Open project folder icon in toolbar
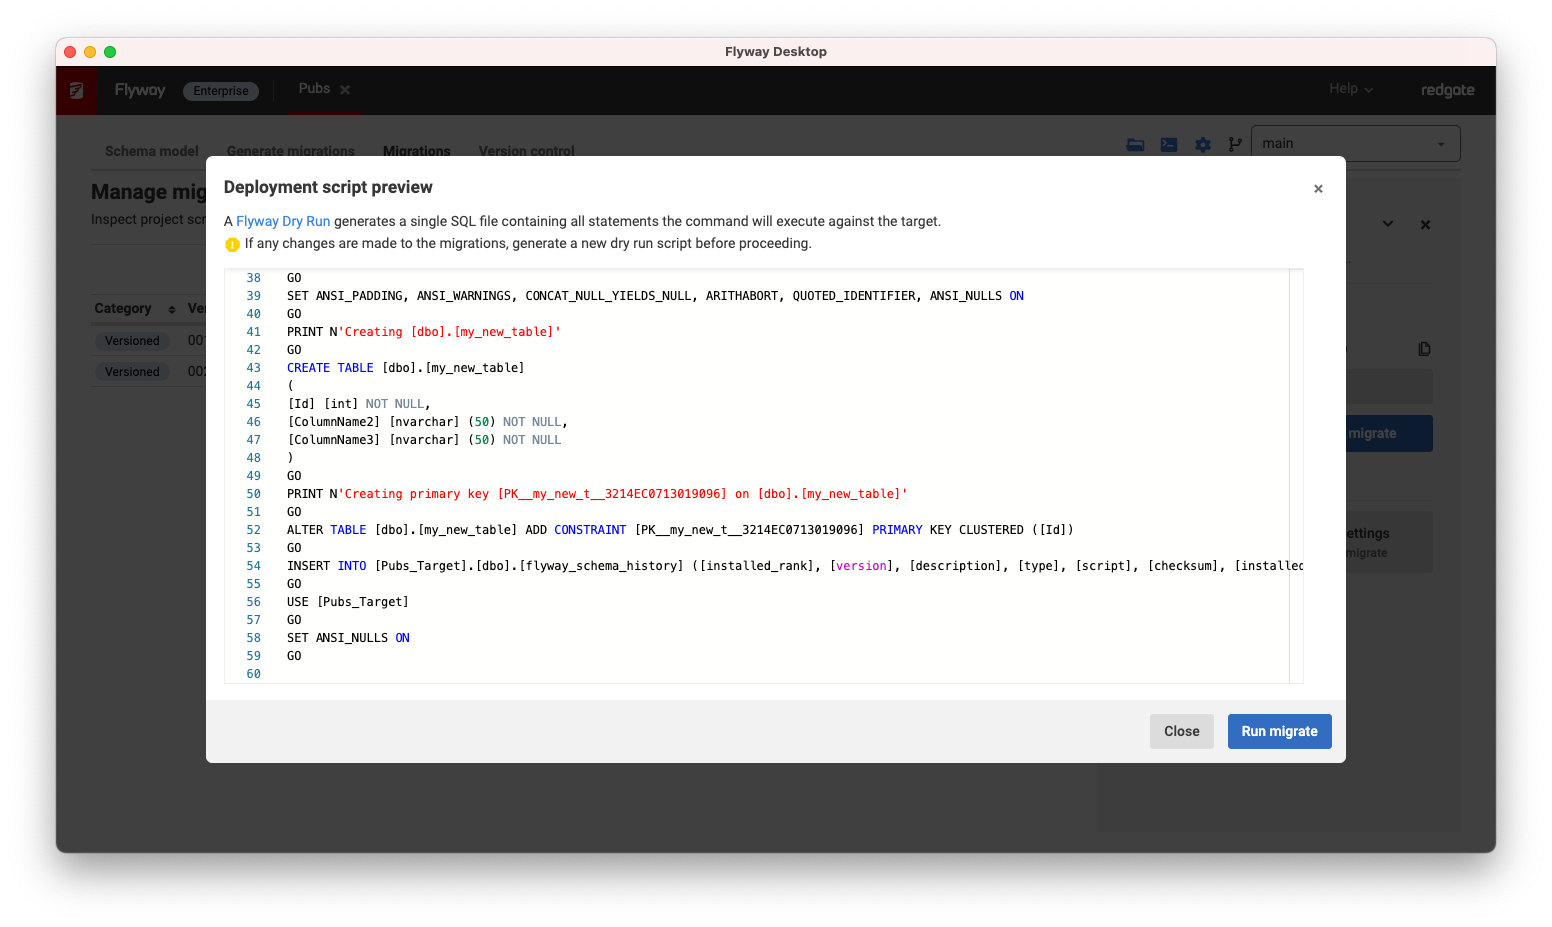Screen dimensions: 1552x927 1135,145
